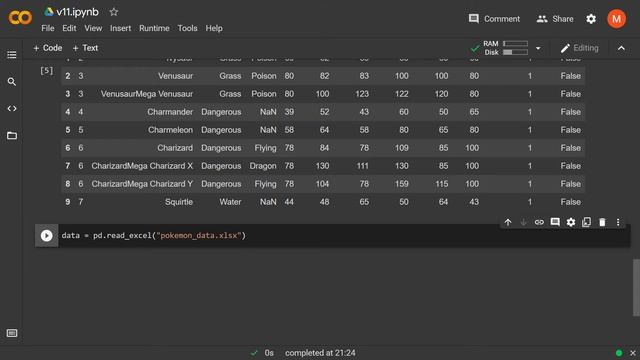Open the code snippets sidebar panel
The width and height of the screenshot is (640, 360).
point(12,109)
